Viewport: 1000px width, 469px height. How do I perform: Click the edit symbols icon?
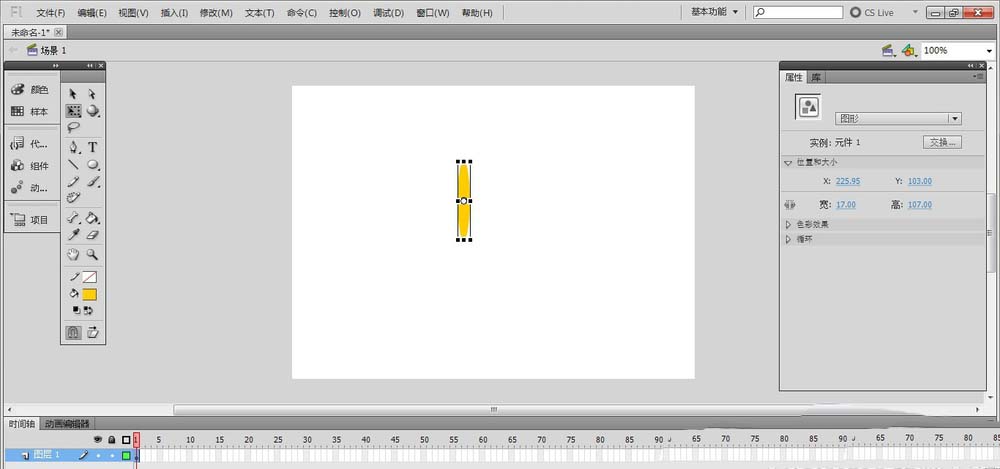pos(909,50)
